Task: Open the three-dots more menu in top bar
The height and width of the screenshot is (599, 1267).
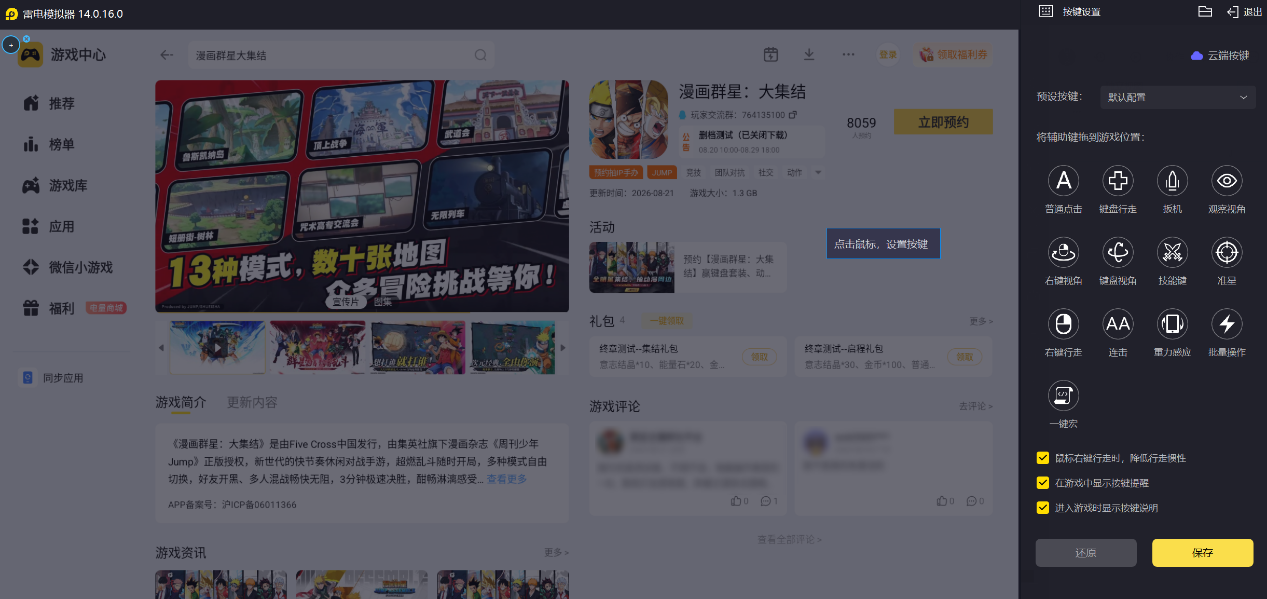Action: tap(848, 55)
